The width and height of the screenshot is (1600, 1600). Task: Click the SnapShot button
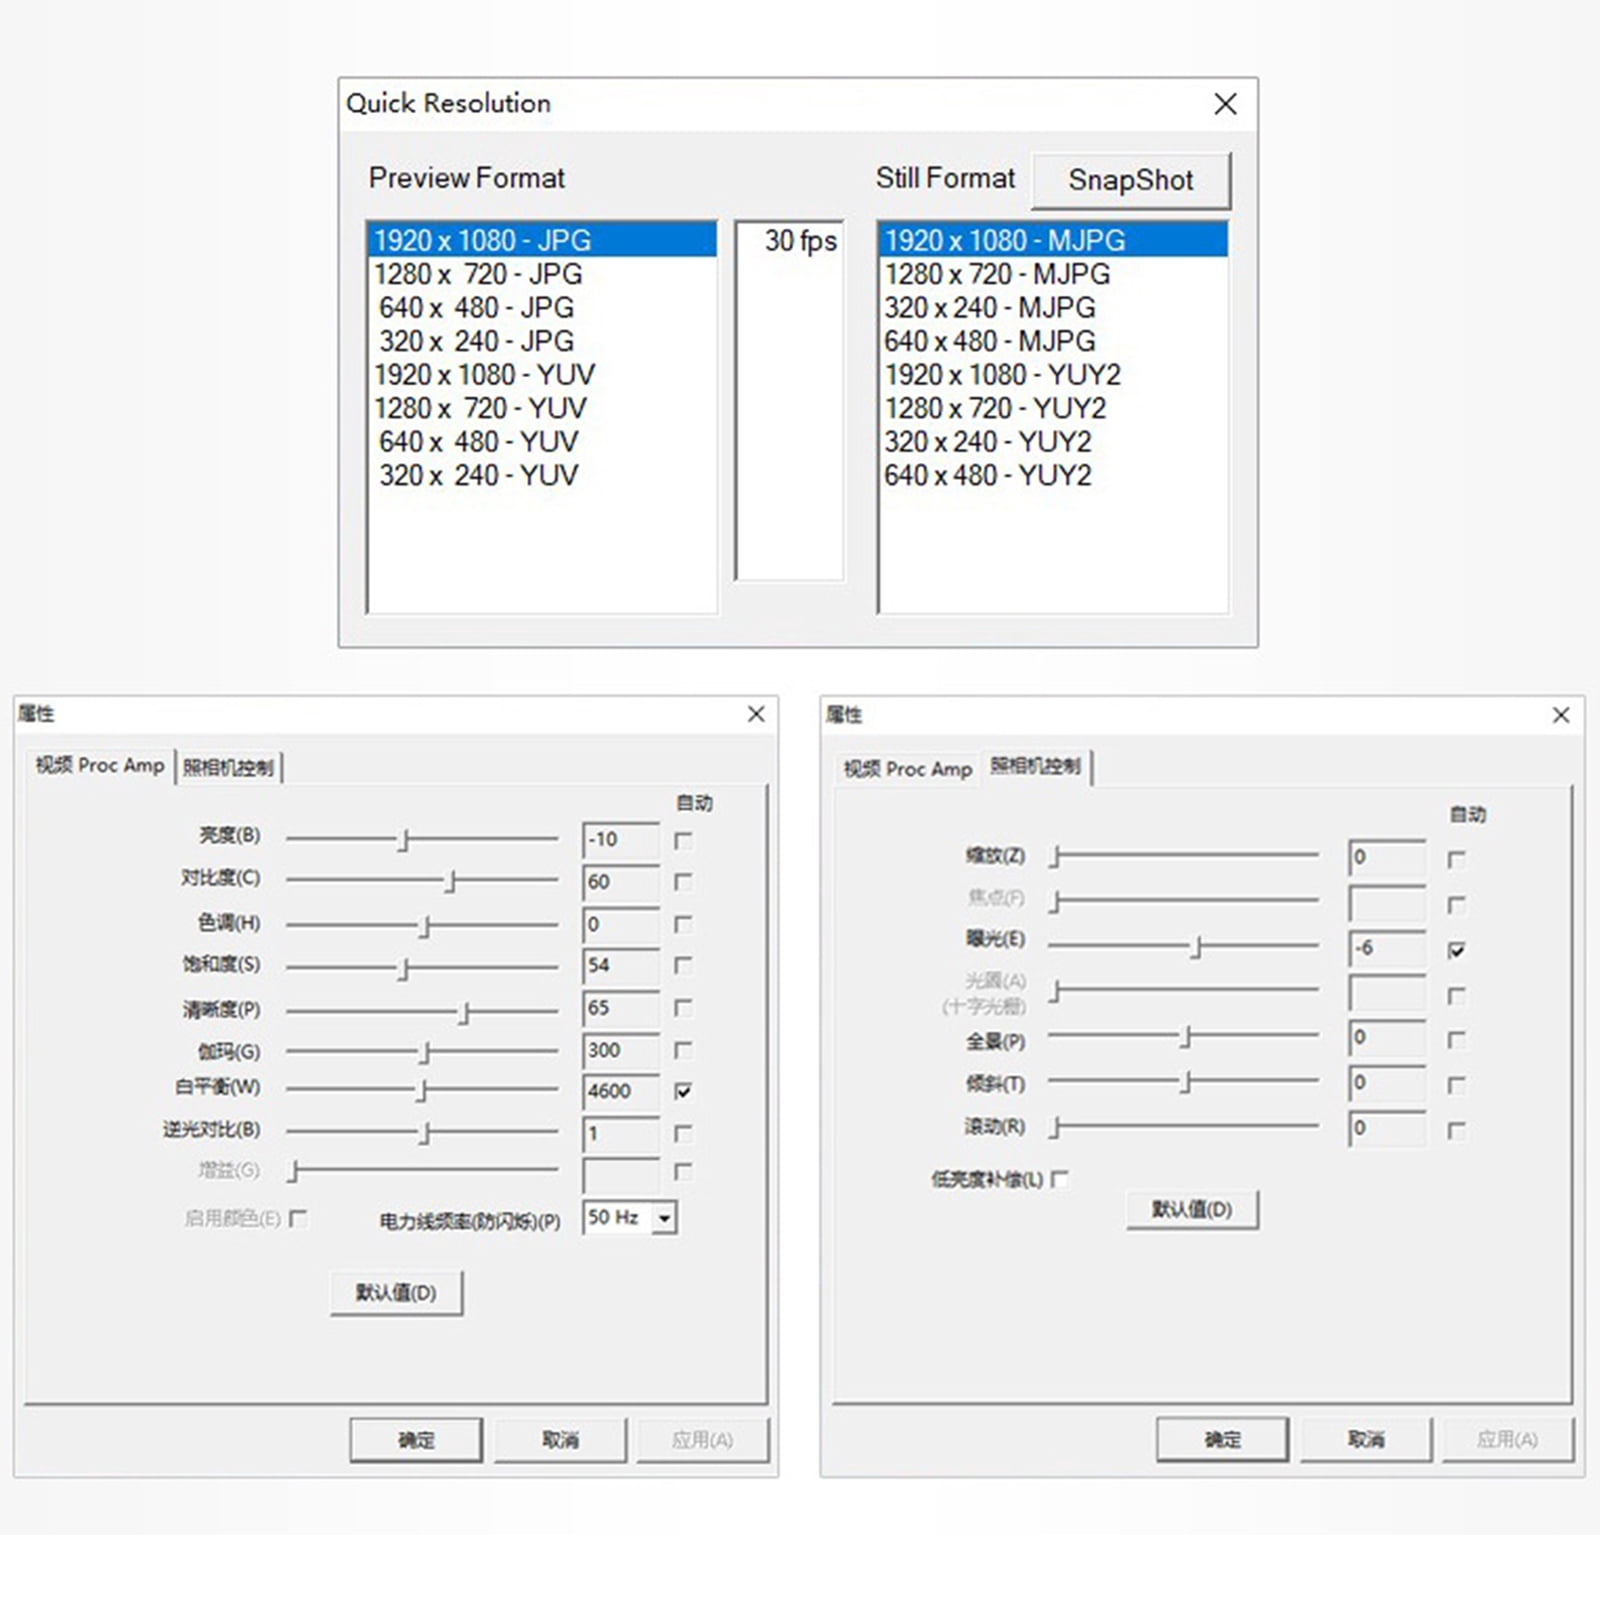point(1130,180)
